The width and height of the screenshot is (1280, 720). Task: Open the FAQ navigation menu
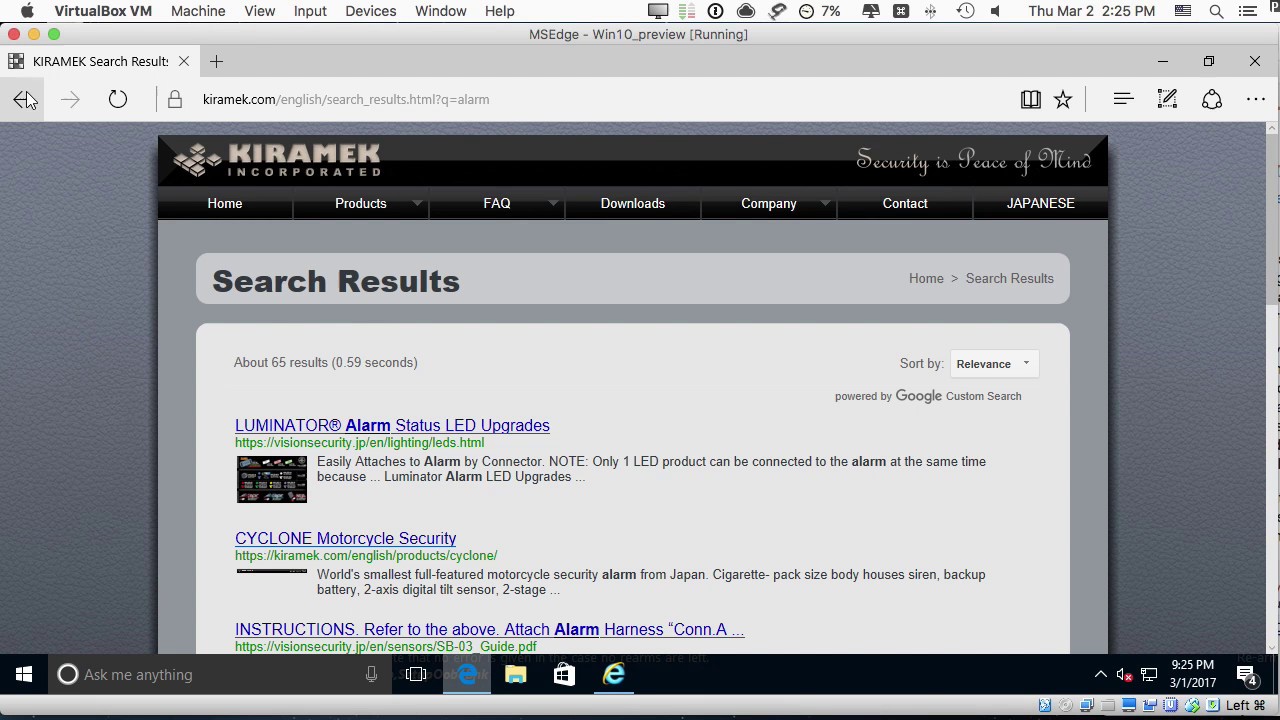click(x=497, y=203)
